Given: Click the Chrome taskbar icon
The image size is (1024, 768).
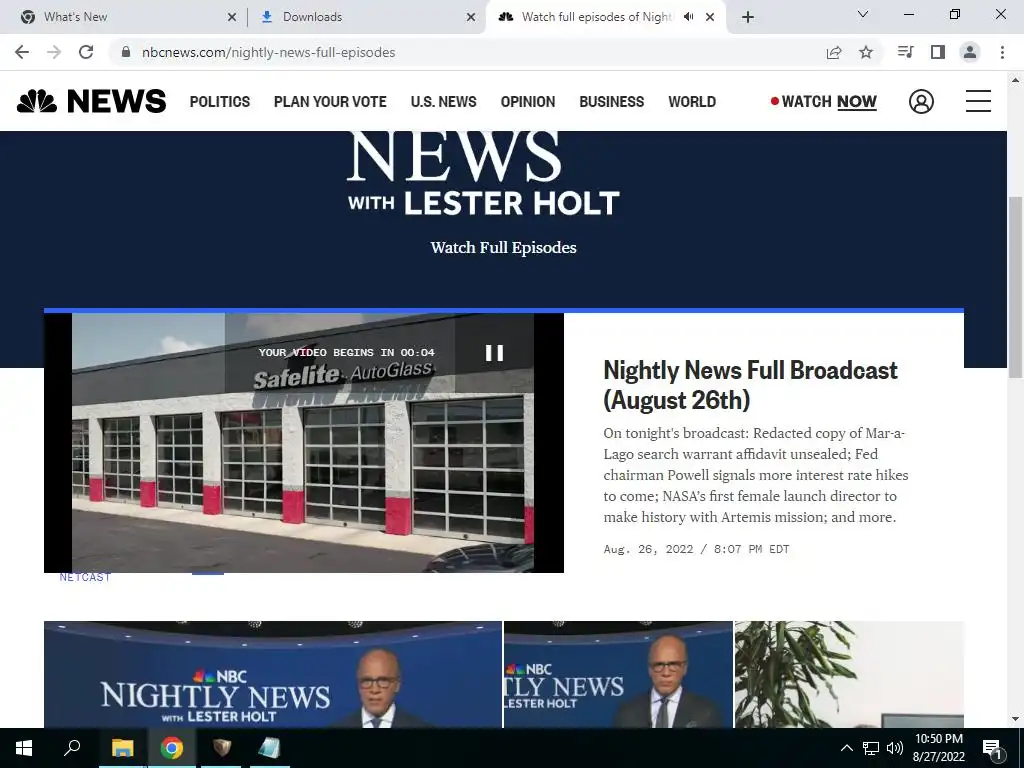Looking at the screenshot, I should 172,748.
